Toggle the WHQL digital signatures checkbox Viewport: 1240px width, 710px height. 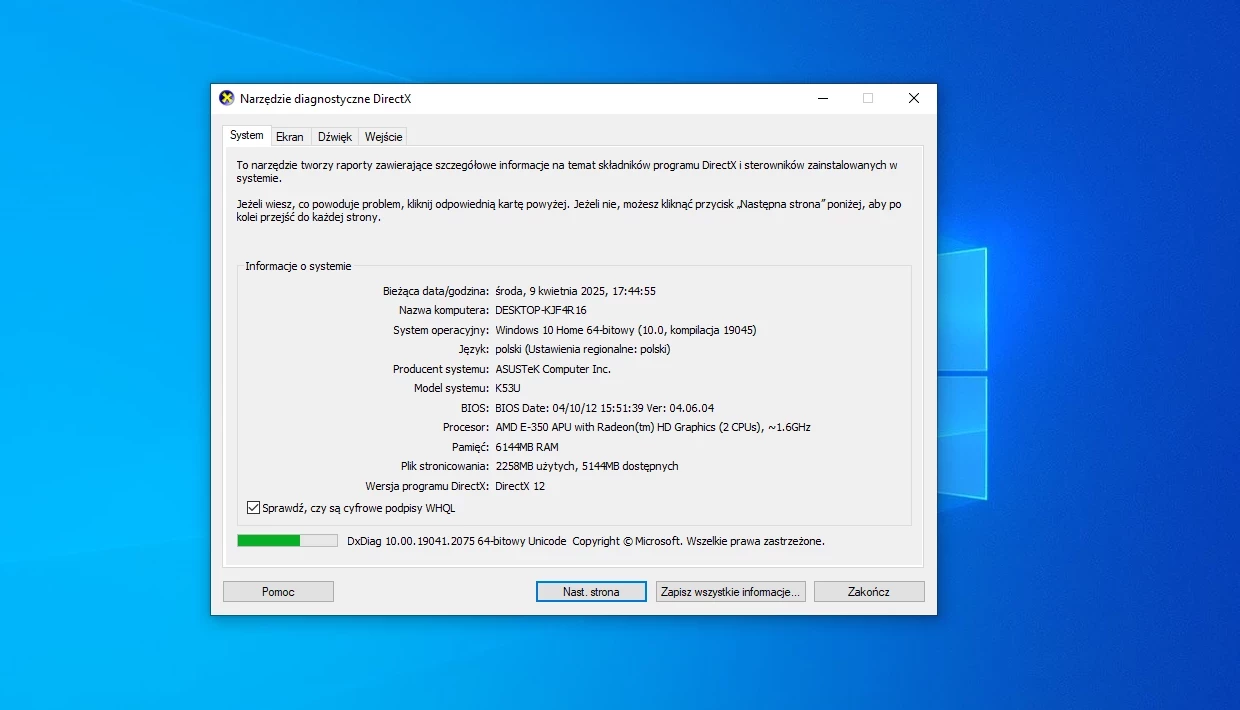tap(253, 508)
